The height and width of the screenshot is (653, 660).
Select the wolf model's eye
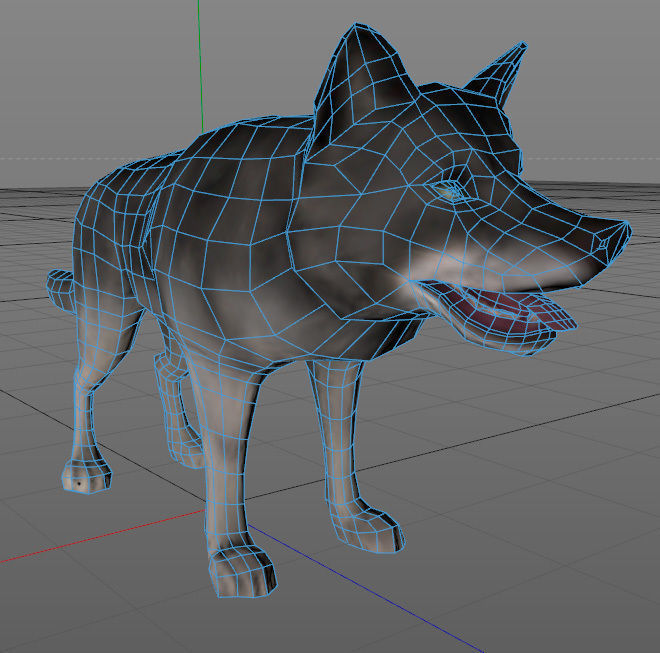(x=450, y=192)
